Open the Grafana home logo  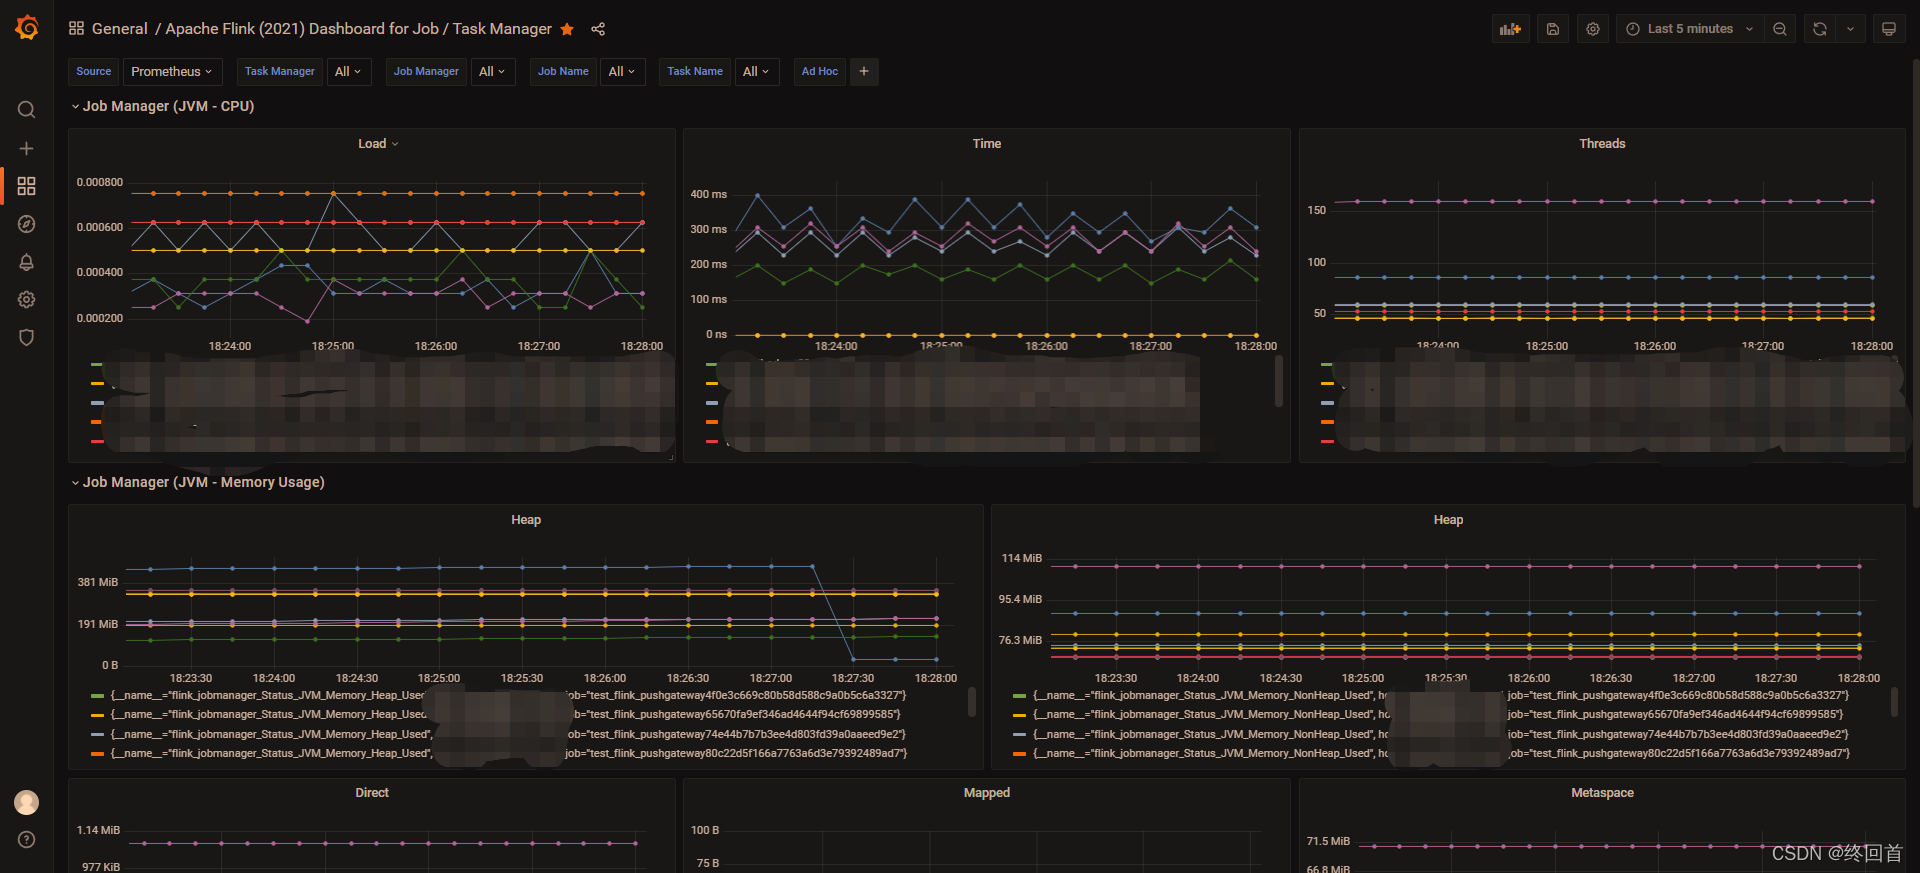pyautogui.click(x=27, y=28)
